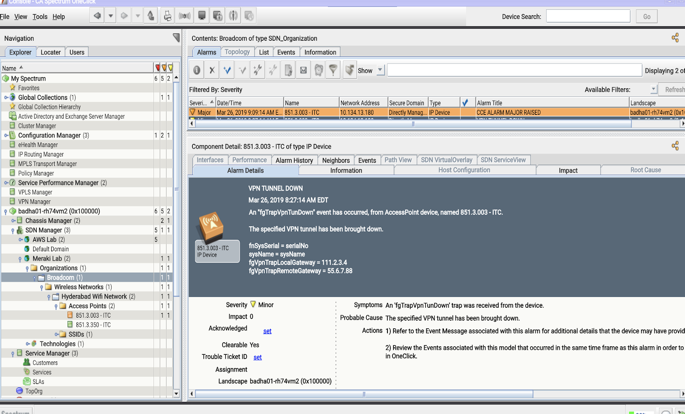This screenshot has width=685, height=414.
Task: Click the Refresh button near Available Filters
Action: pyautogui.click(x=673, y=89)
